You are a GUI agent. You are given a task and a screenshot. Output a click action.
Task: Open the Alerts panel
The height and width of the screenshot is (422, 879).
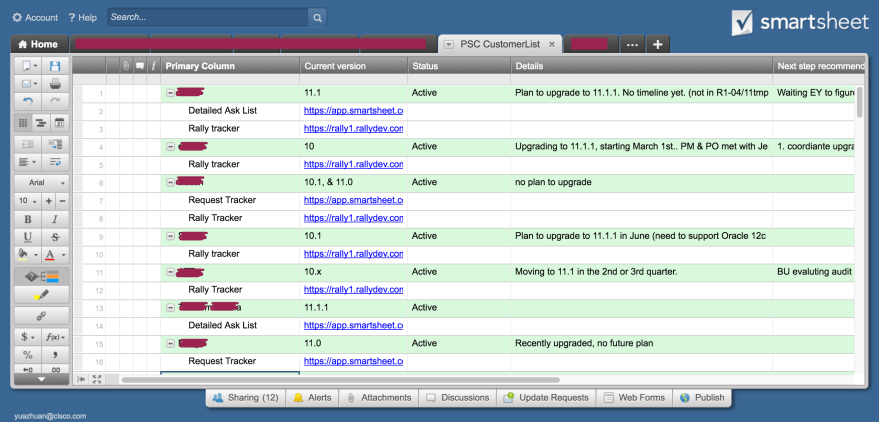click(x=312, y=398)
